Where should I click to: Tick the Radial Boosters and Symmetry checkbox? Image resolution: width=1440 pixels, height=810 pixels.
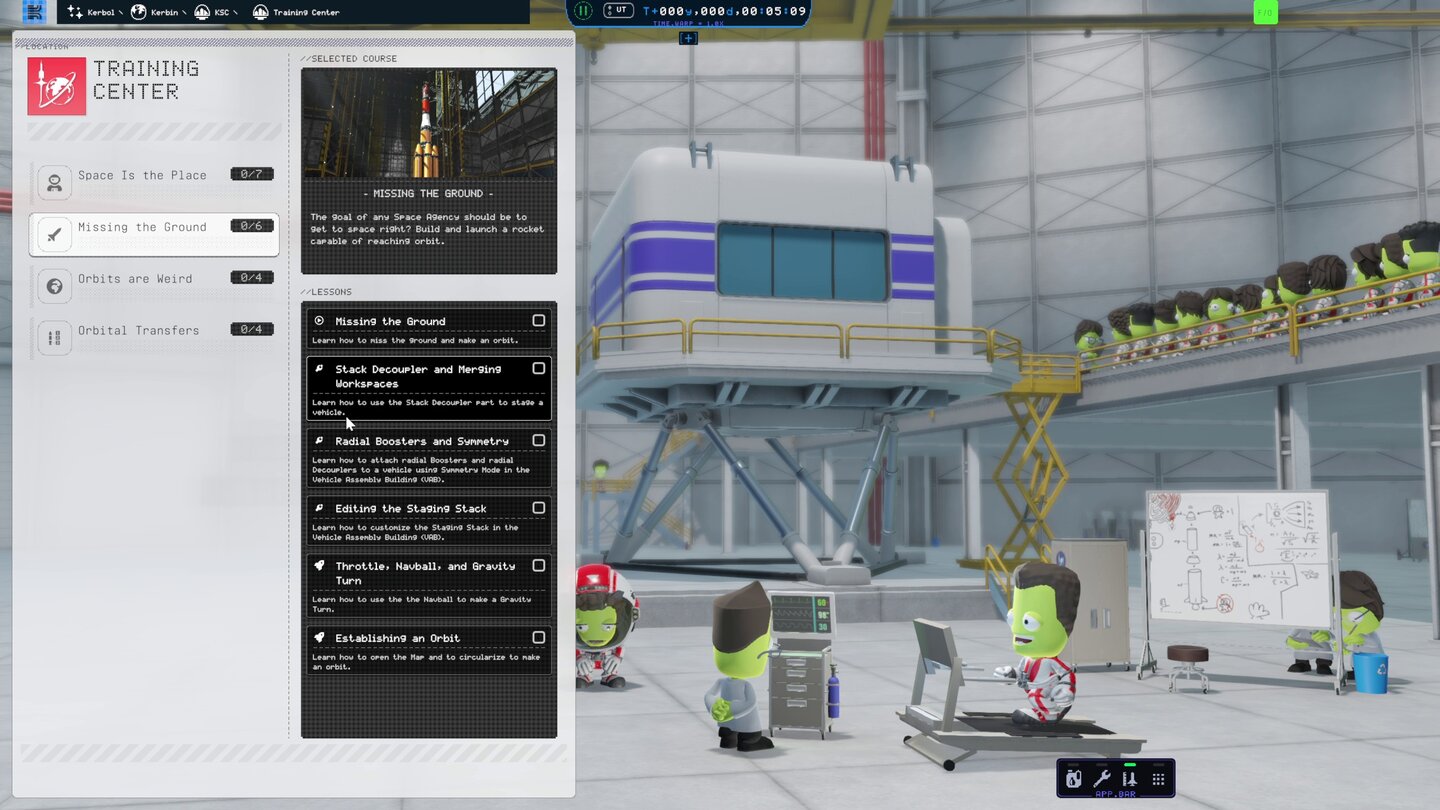coord(539,440)
